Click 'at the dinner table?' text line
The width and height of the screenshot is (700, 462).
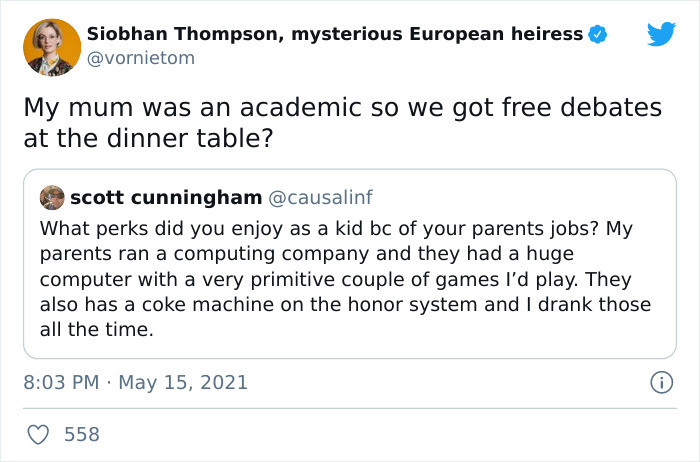[148, 138]
